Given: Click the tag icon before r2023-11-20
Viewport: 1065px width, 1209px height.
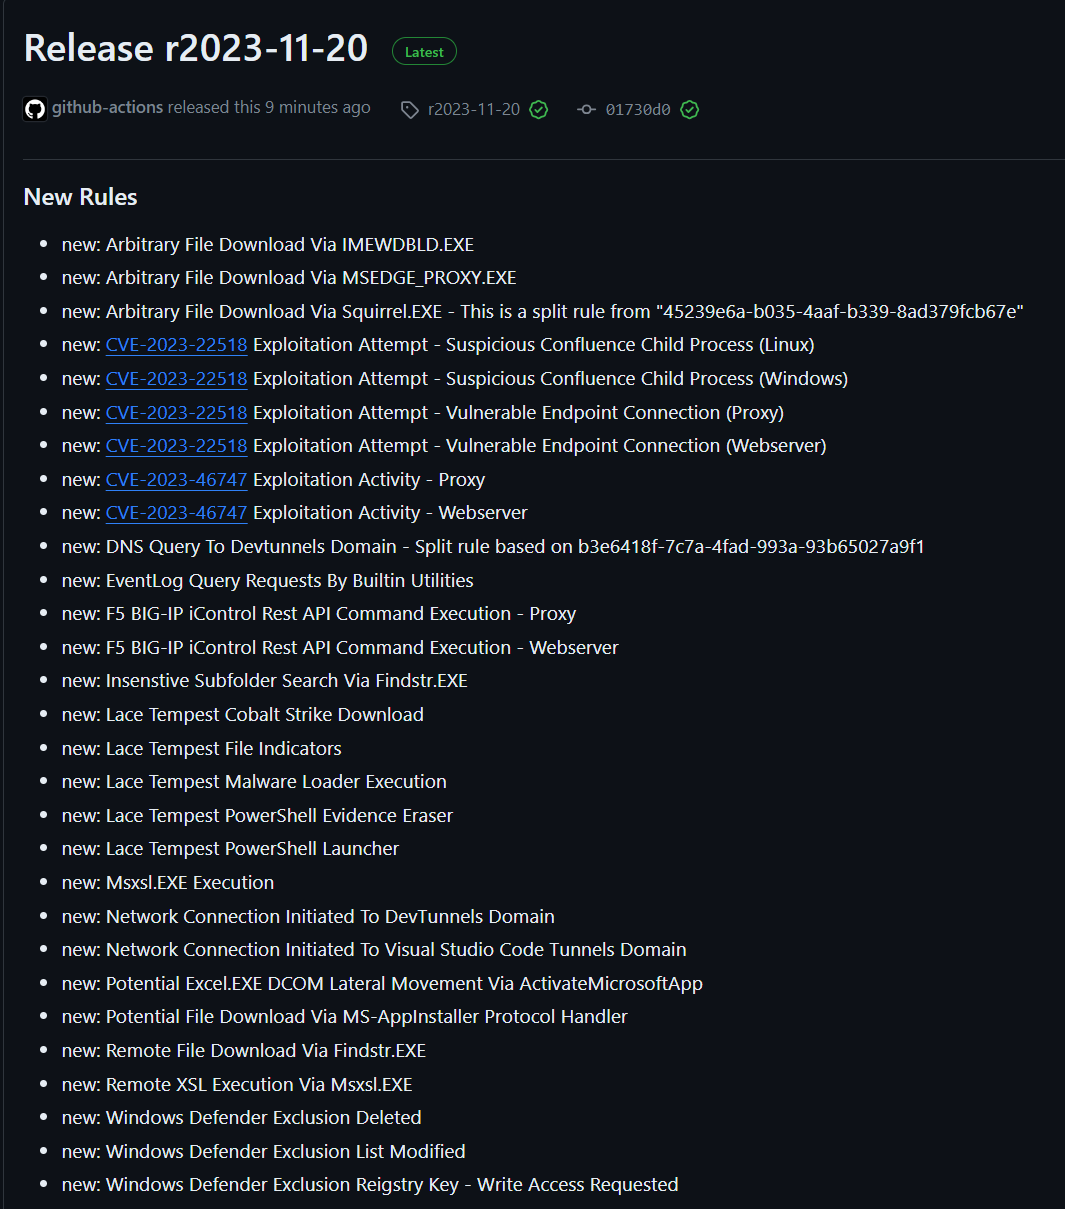Looking at the screenshot, I should click(409, 110).
